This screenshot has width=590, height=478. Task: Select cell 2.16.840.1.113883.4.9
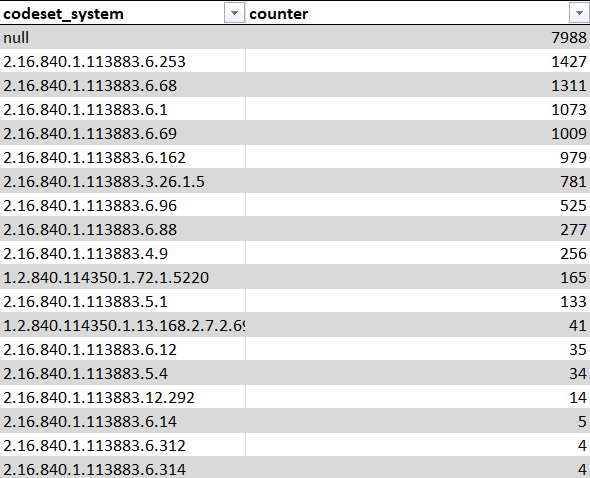pos(123,253)
